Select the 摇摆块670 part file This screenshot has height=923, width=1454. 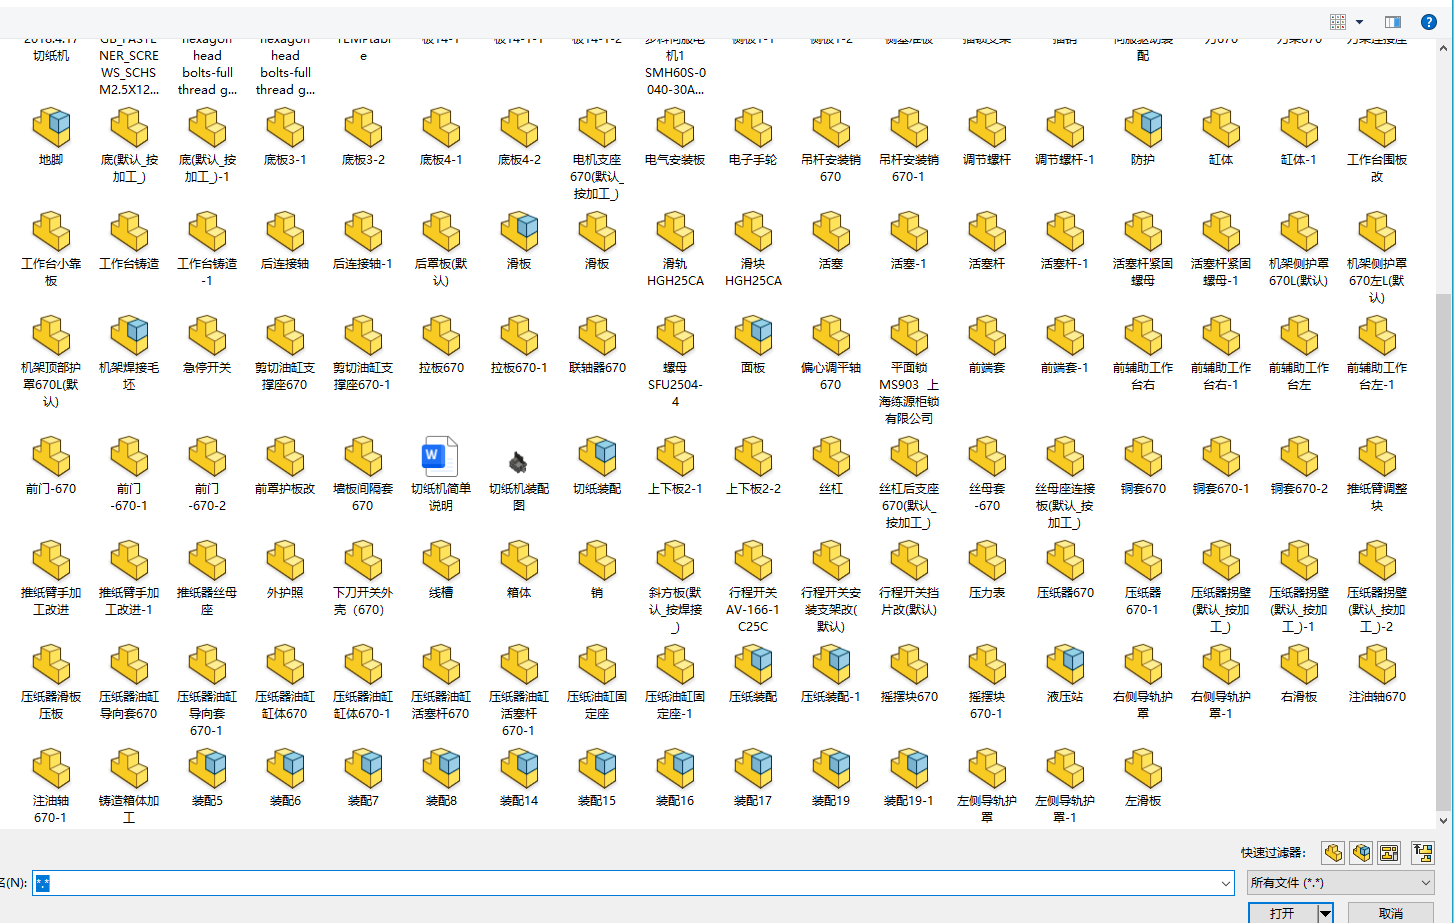[x=909, y=676]
